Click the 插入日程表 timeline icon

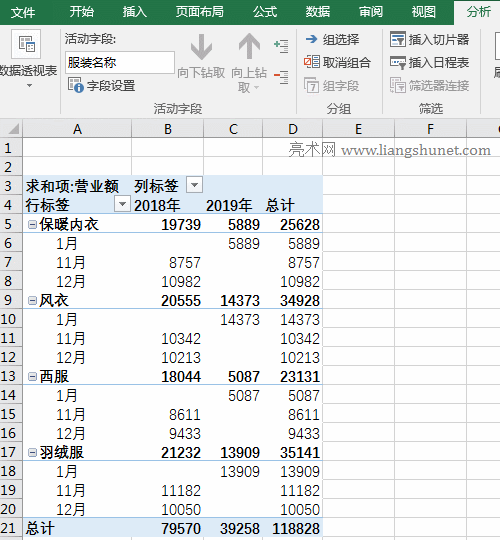[x=398, y=62]
